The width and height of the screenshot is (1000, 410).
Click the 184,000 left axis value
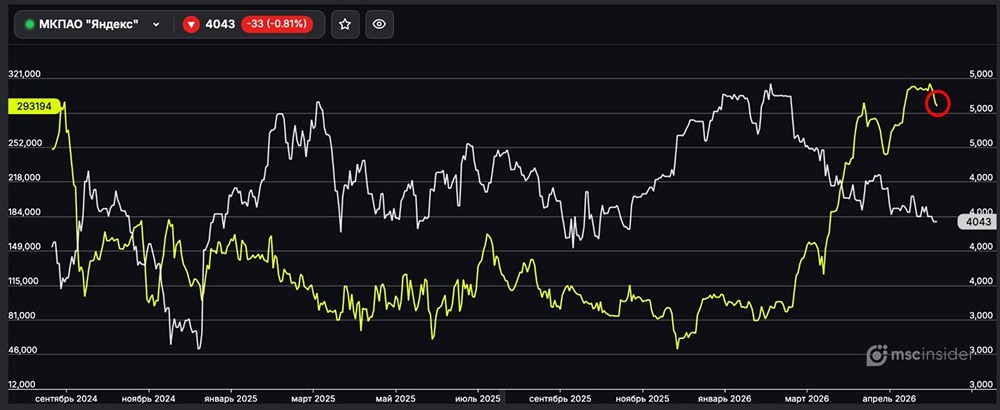(24, 212)
